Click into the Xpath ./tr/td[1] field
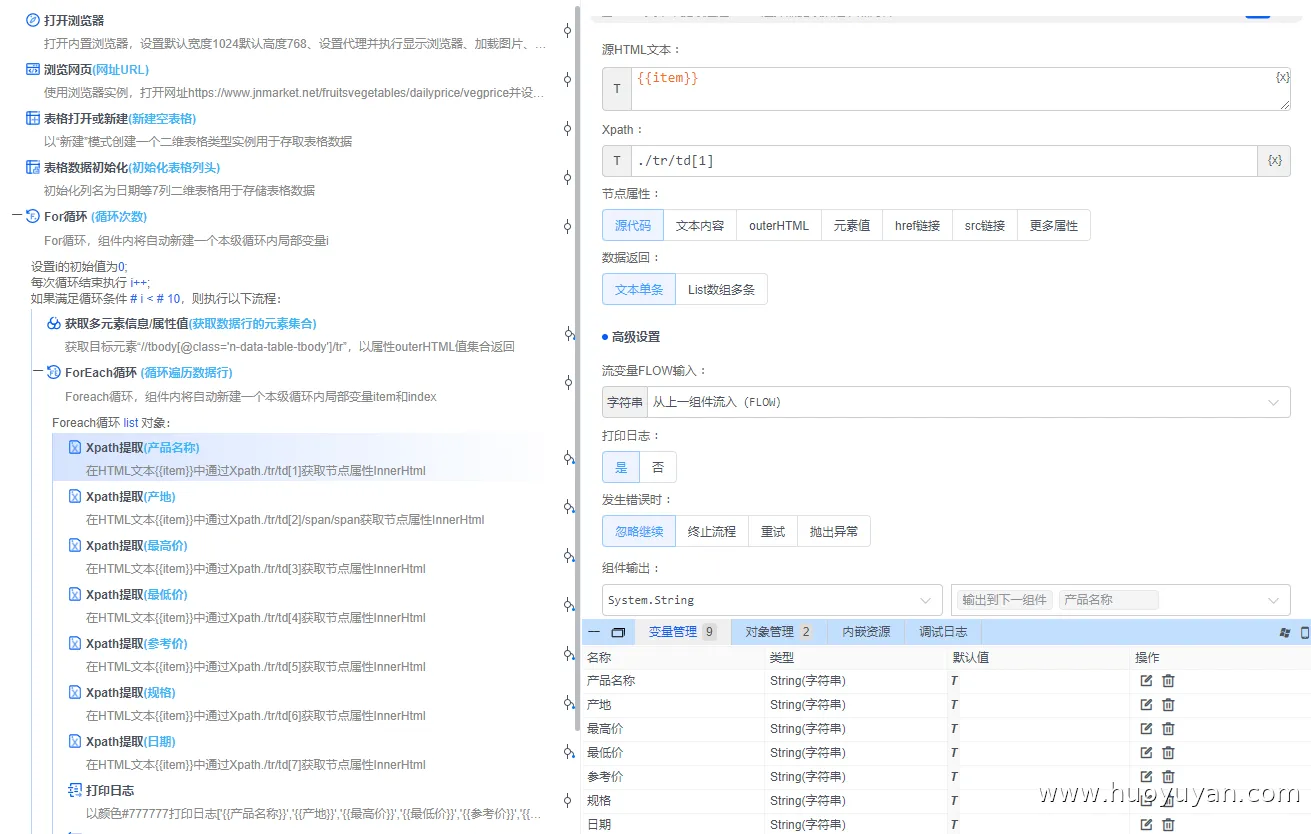This screenshot has width=1311, height=834. point(943,161)
